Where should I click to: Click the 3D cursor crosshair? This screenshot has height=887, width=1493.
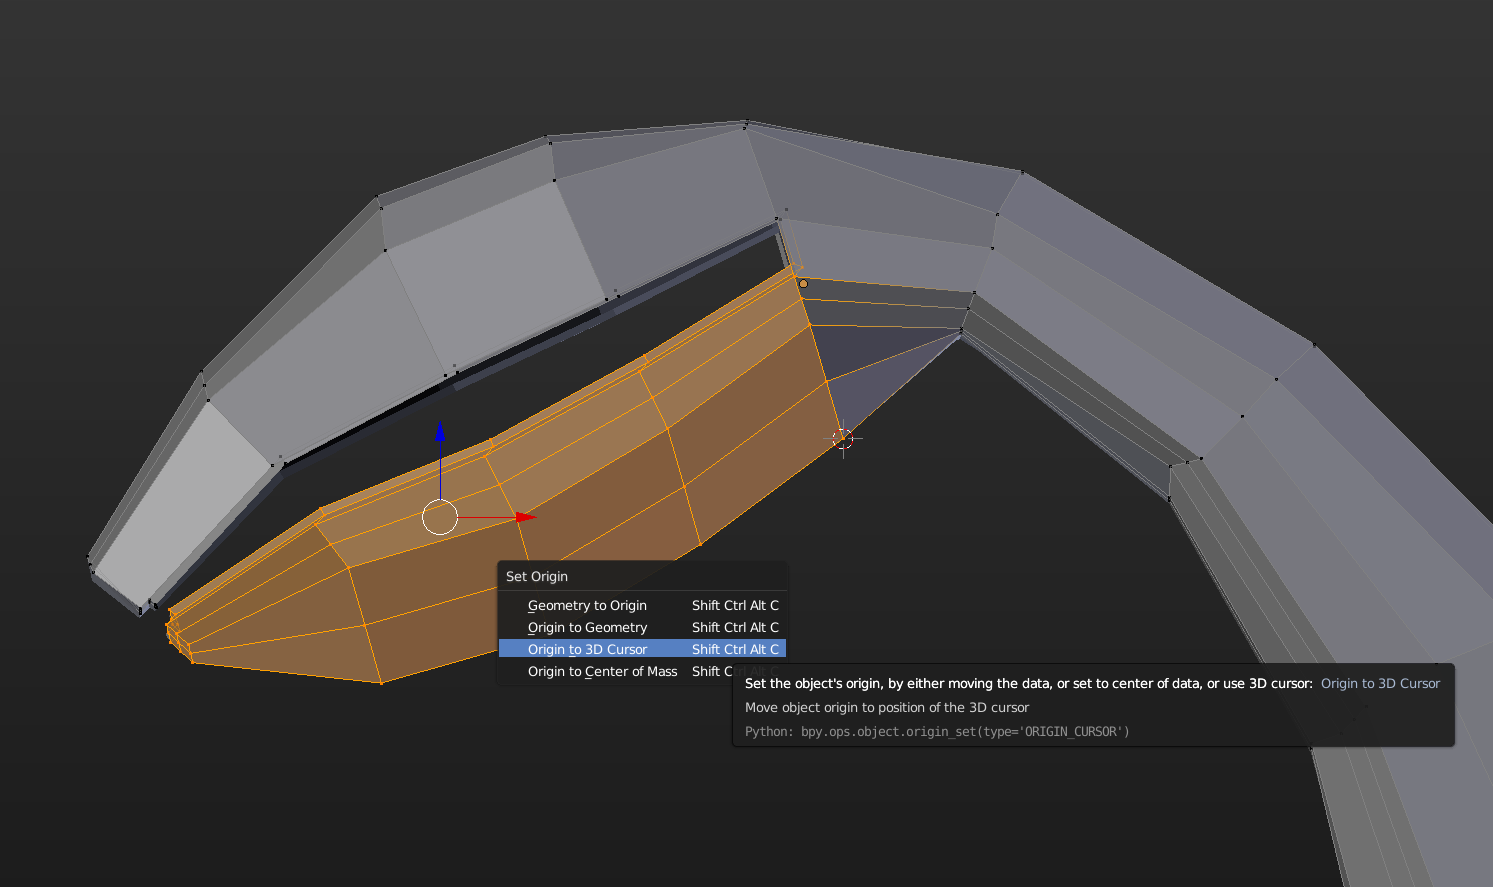point(843,438)
